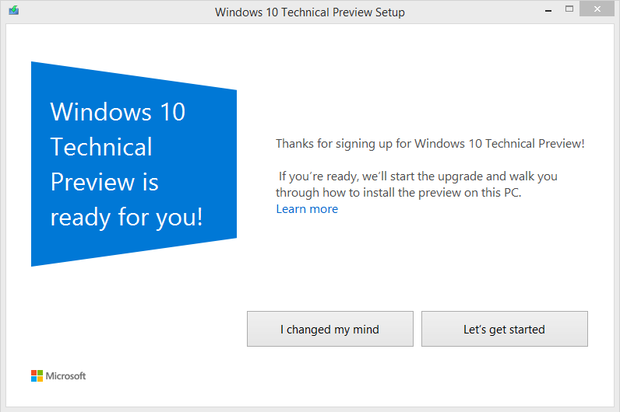Minimize the Technical Preview Setup window
The width and height of the screenshot is (620, 412).
[x=541, y=11]
